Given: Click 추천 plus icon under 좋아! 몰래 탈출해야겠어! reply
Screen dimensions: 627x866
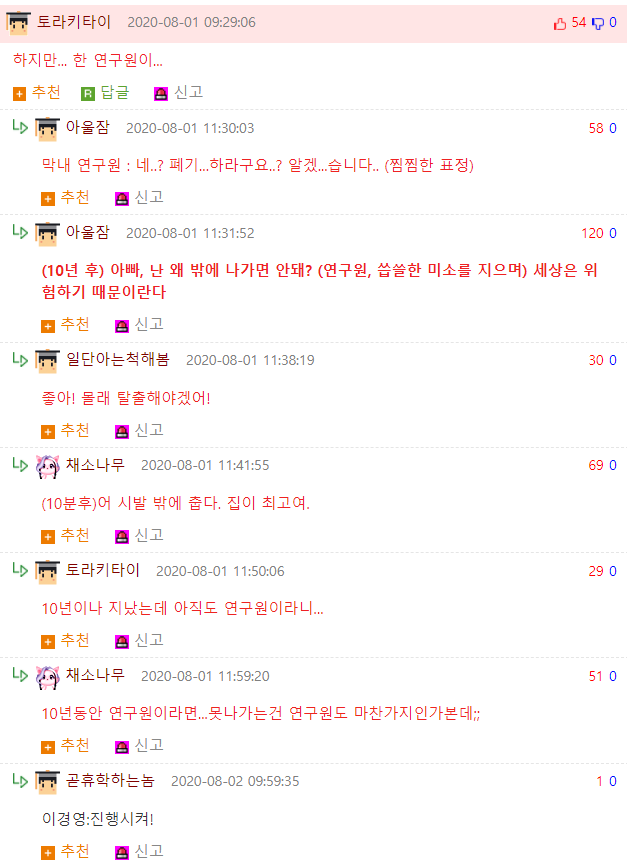Looking at the screenshot, I should 48,432.
